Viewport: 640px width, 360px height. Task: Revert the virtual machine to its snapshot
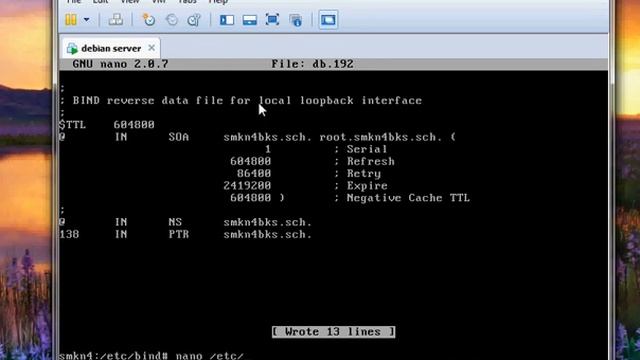click(x=171, y=20)
